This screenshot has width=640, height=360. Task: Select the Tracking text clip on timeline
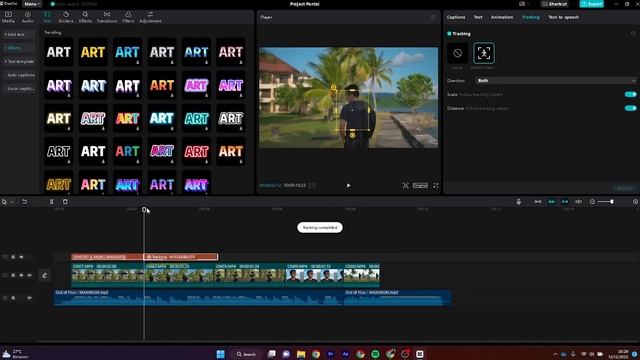(181, 257)
